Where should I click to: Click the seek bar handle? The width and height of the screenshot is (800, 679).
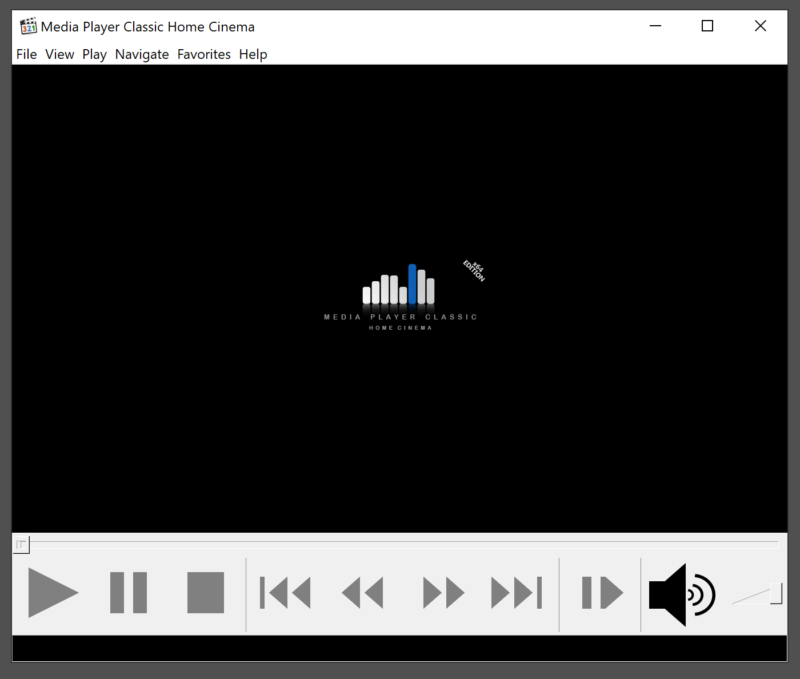[22, 544]
